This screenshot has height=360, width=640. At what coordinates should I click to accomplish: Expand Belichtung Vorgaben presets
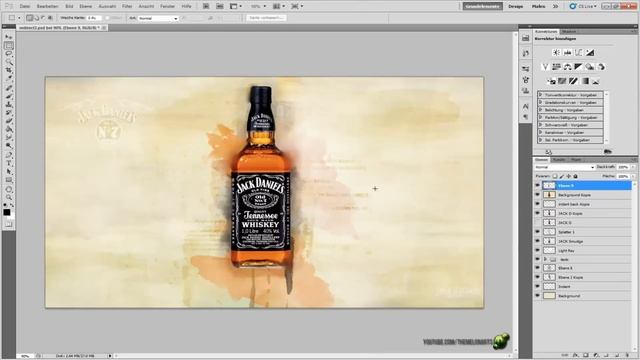[540, 110]
